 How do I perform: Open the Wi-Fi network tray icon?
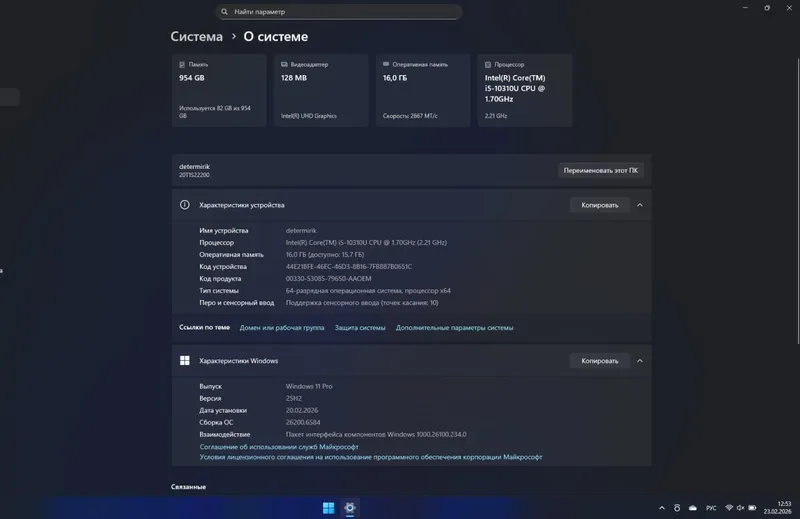tap(729, 508)
